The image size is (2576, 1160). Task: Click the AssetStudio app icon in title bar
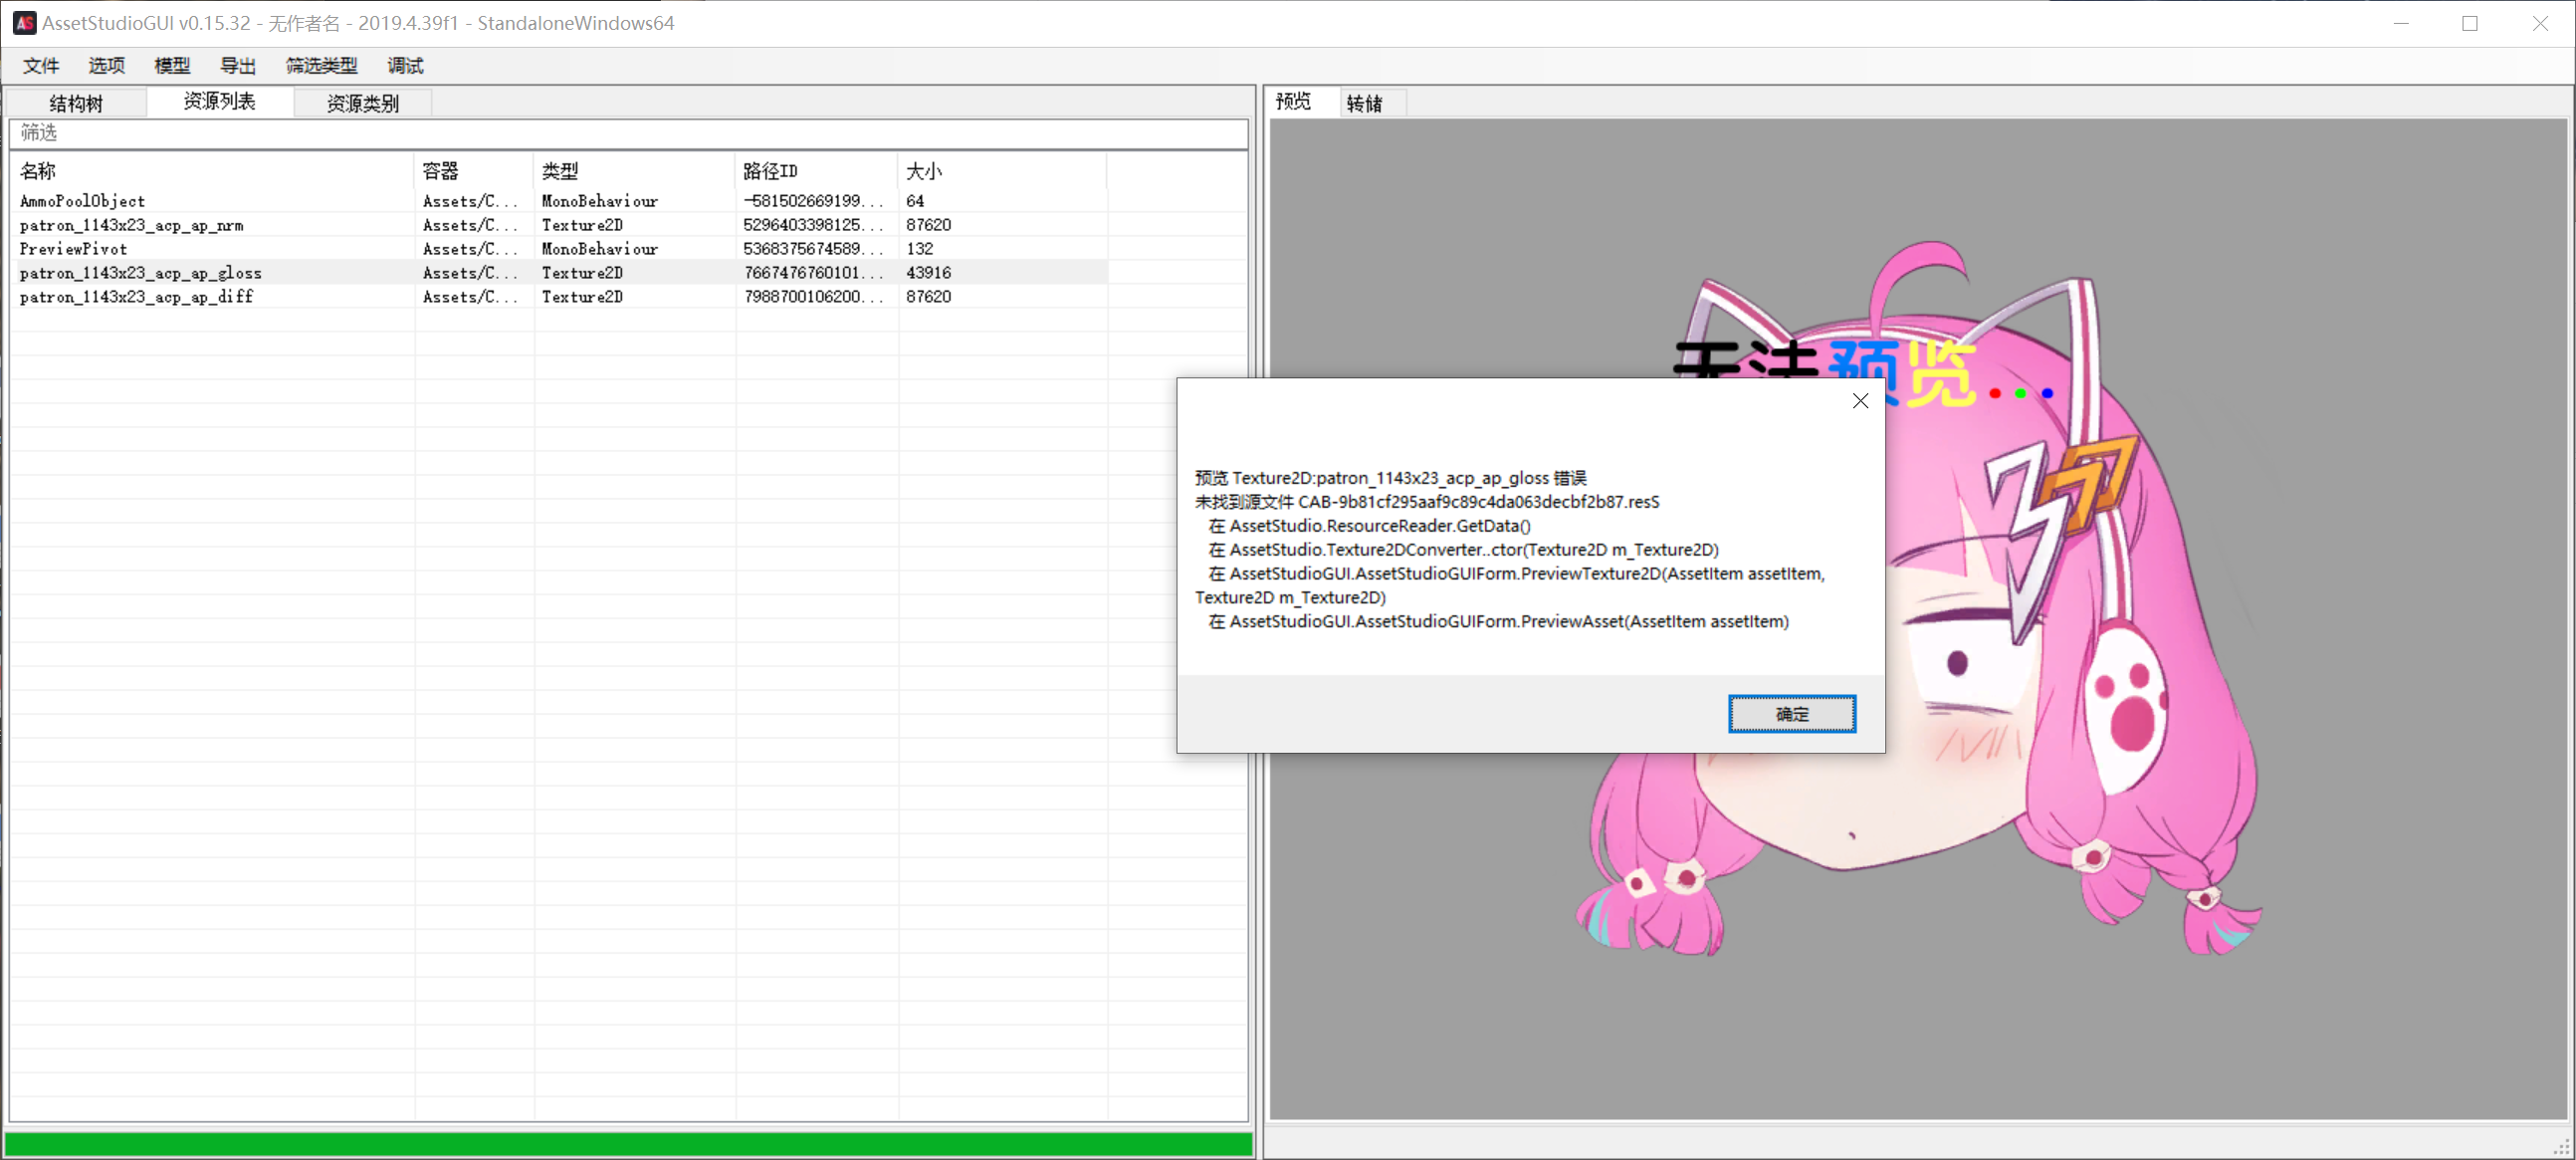pyautogui.click(x=24, y=23)
